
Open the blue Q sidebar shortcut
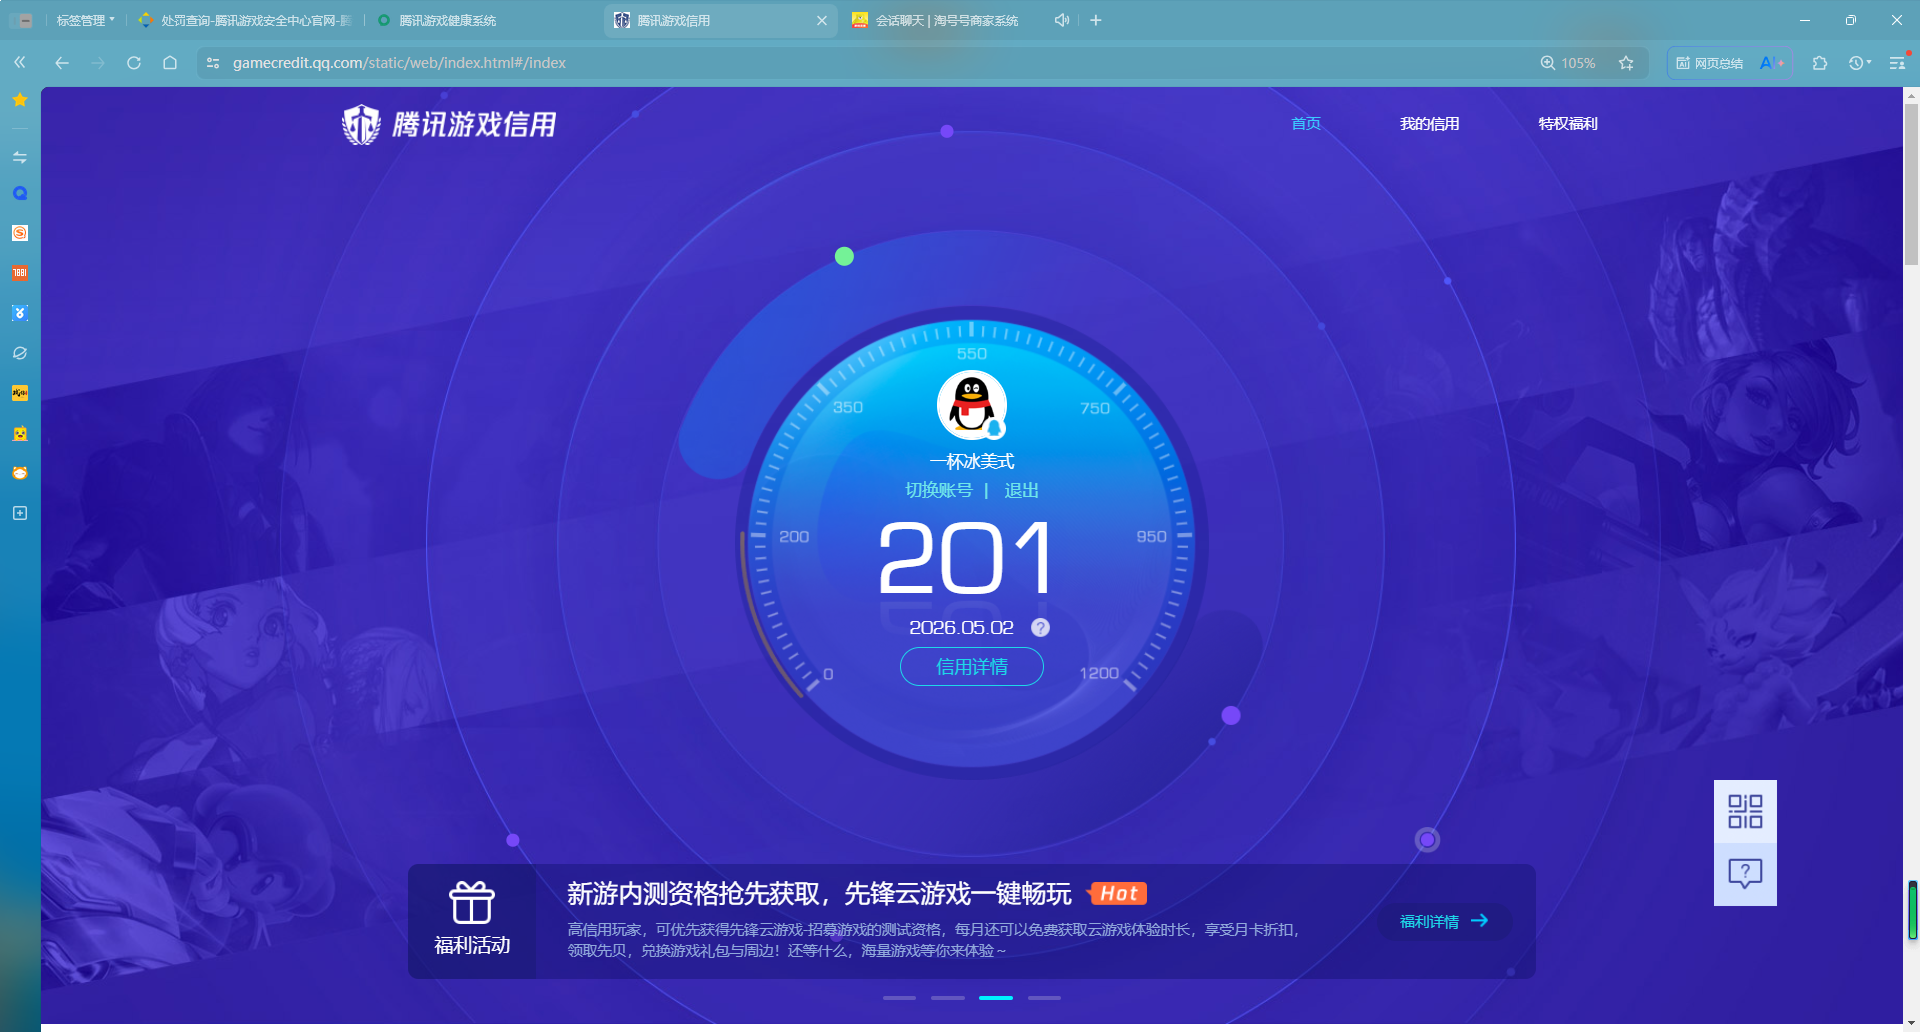click(x=20, y=194)
